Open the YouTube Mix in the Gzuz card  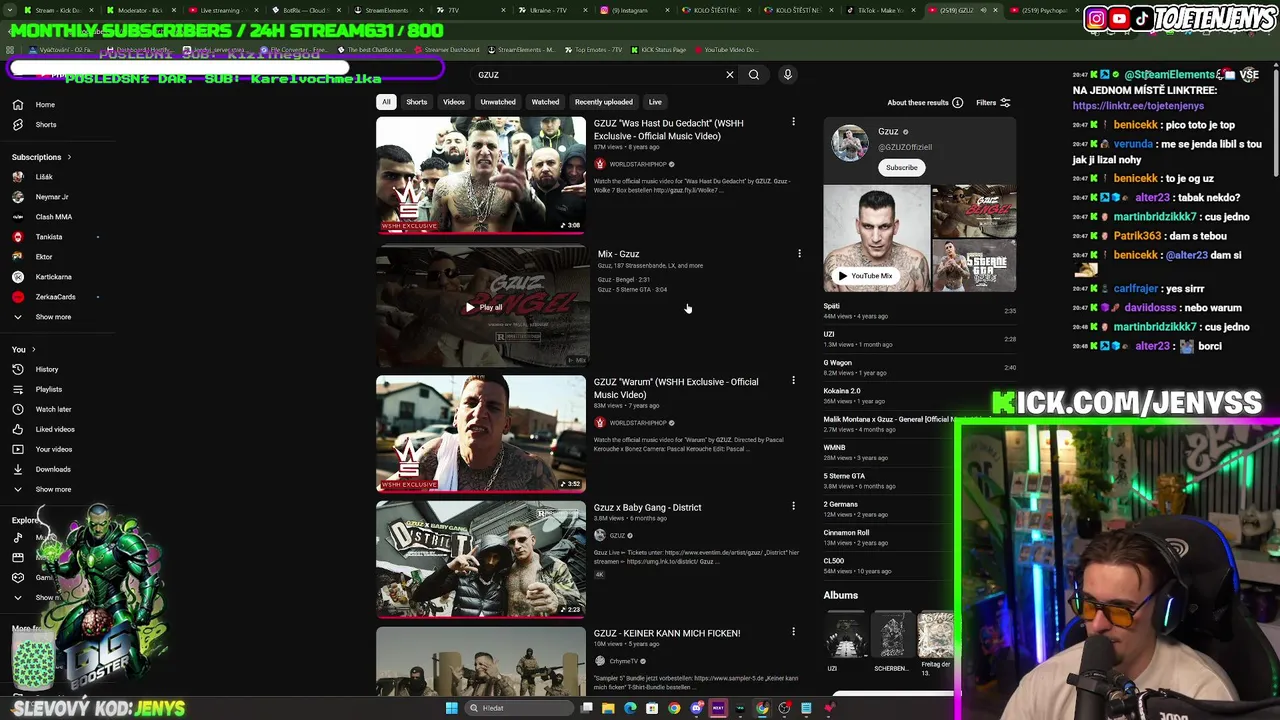(865, 276)
